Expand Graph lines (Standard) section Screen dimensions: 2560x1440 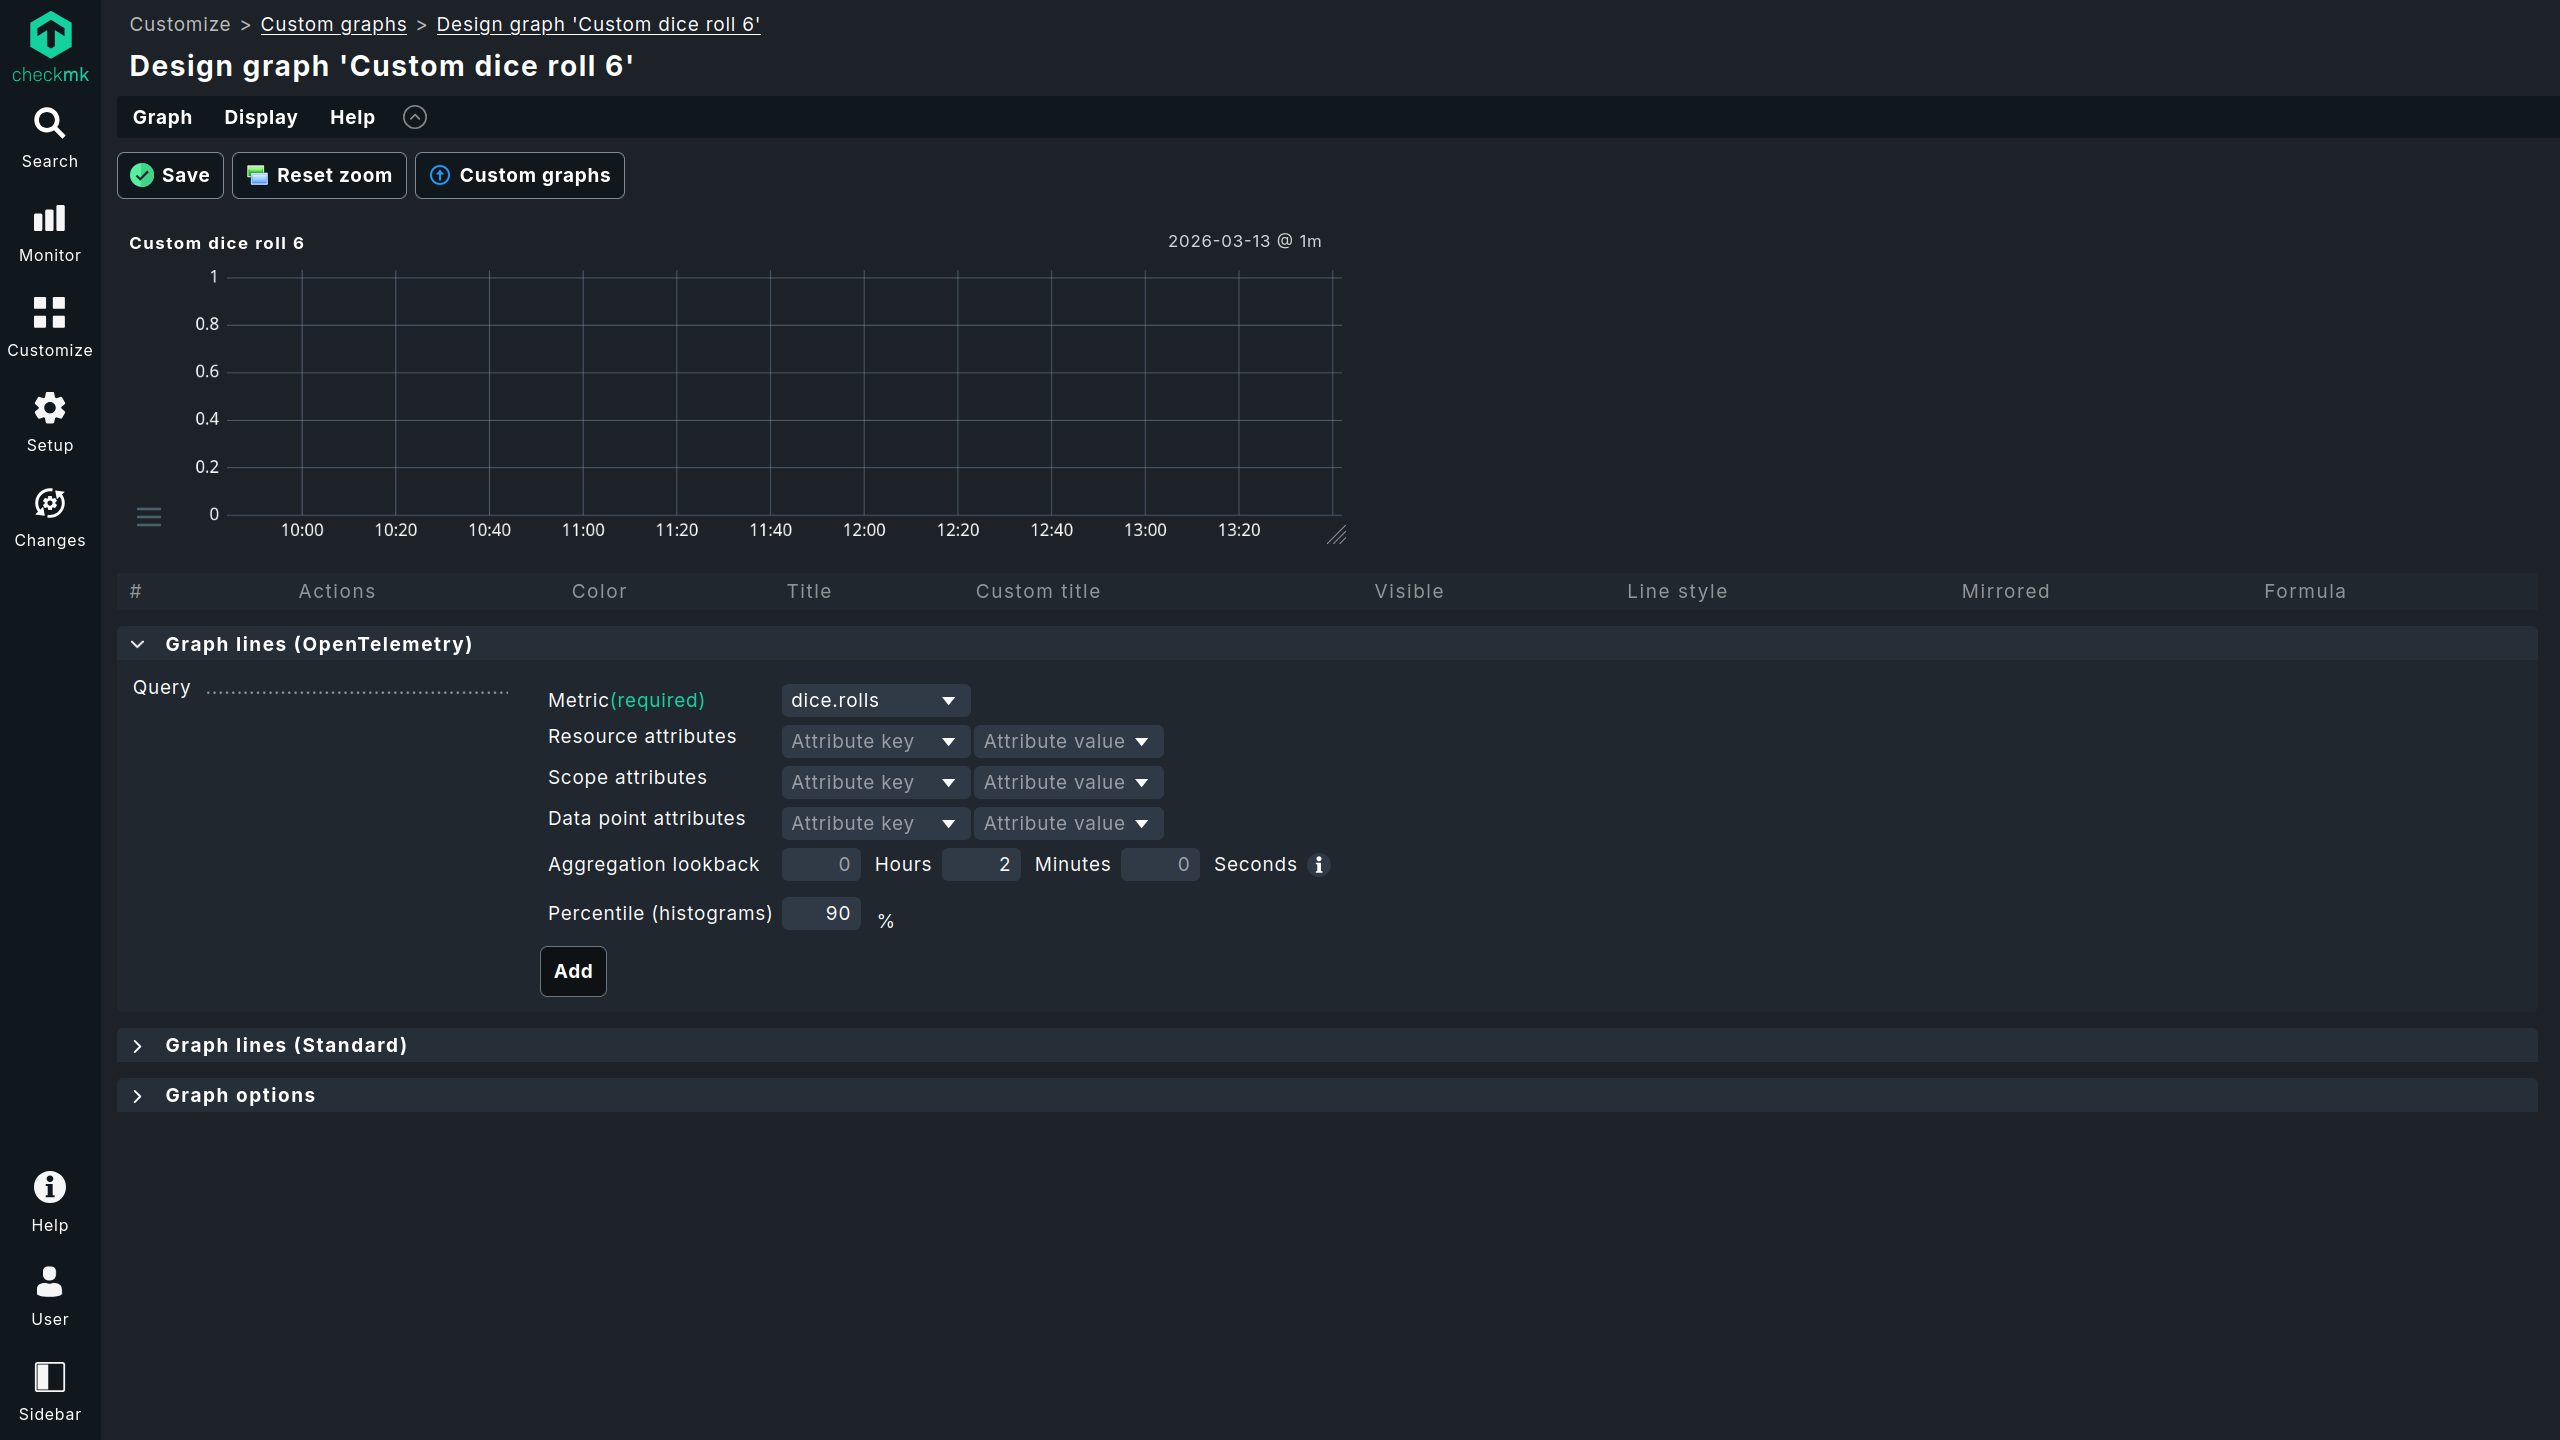pyautogui.click(x=138, y=1046)
